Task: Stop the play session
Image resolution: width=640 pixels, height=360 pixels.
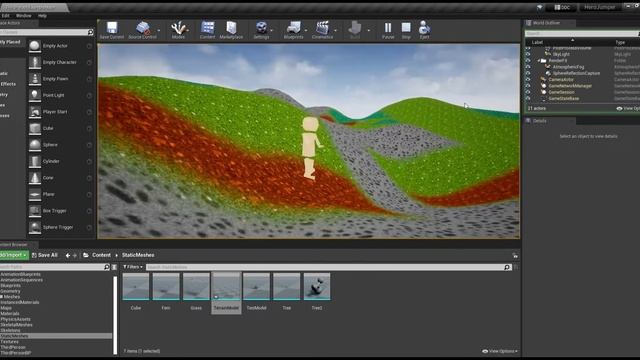Action: tap(406, 28)
